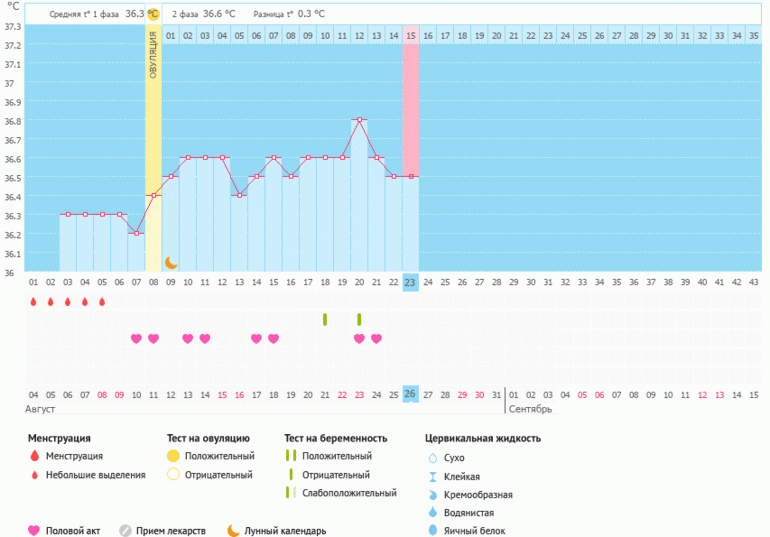Click the yellow овуляция column
770x537 pixels.
pyautogui.click(x=153, y=150)
